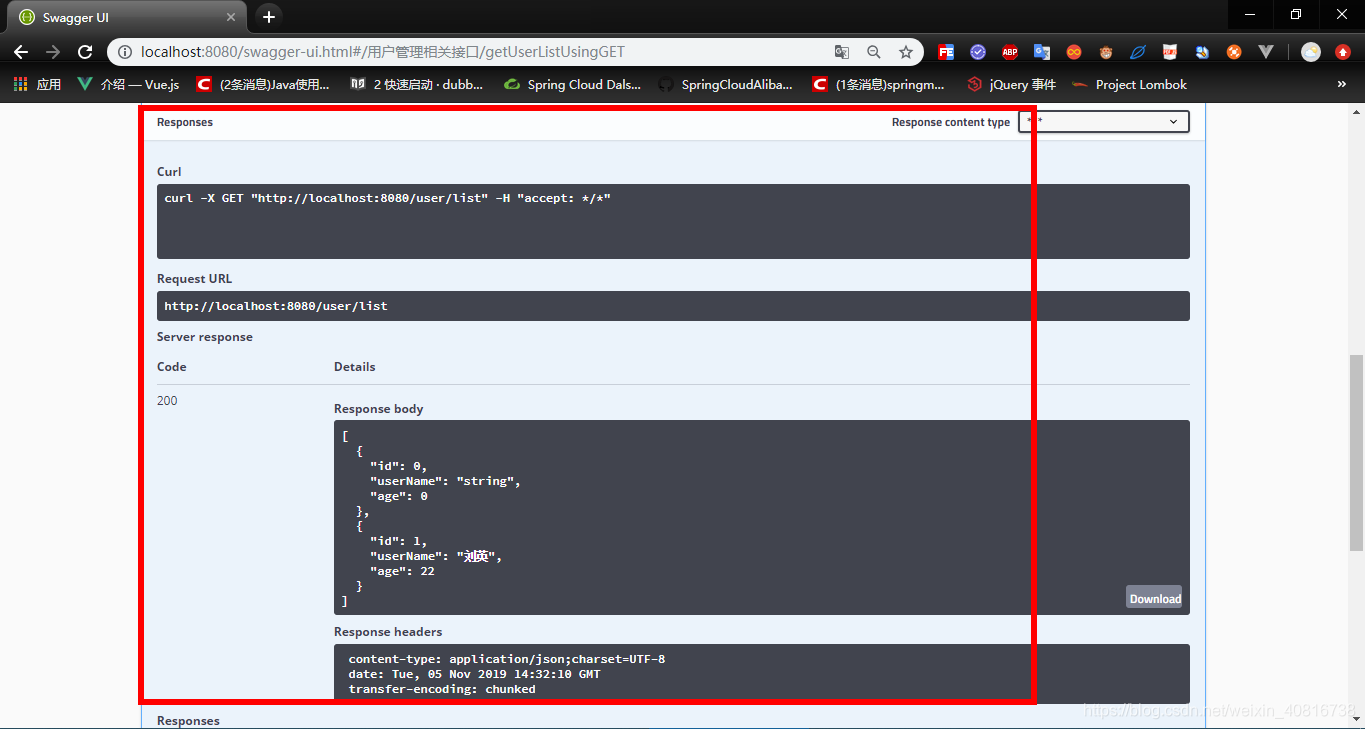Image resolution: width=1365 pixels, height=729 pixels.
Task: Open the orange infinity extension icon
Action: [1074, 52]
